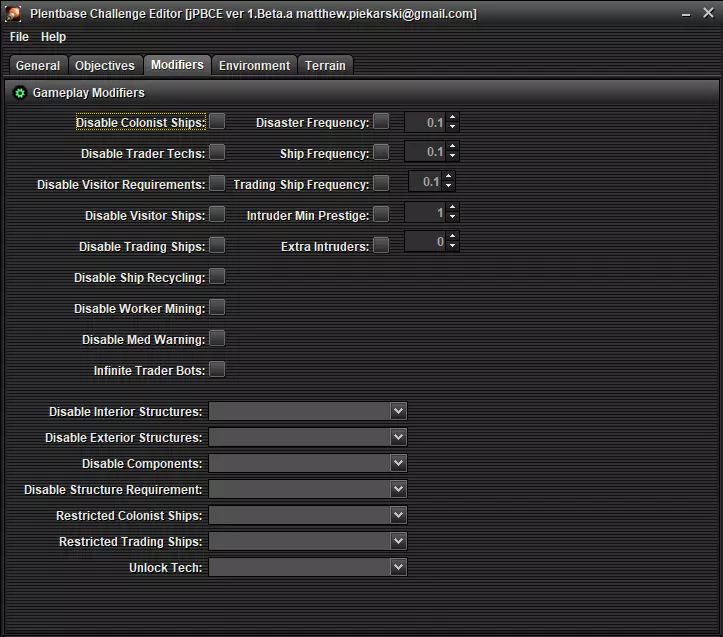Tick the Disable Visitor Ships checkbox
The width and height of the screenshot is (723, 637).
[217, 214]
